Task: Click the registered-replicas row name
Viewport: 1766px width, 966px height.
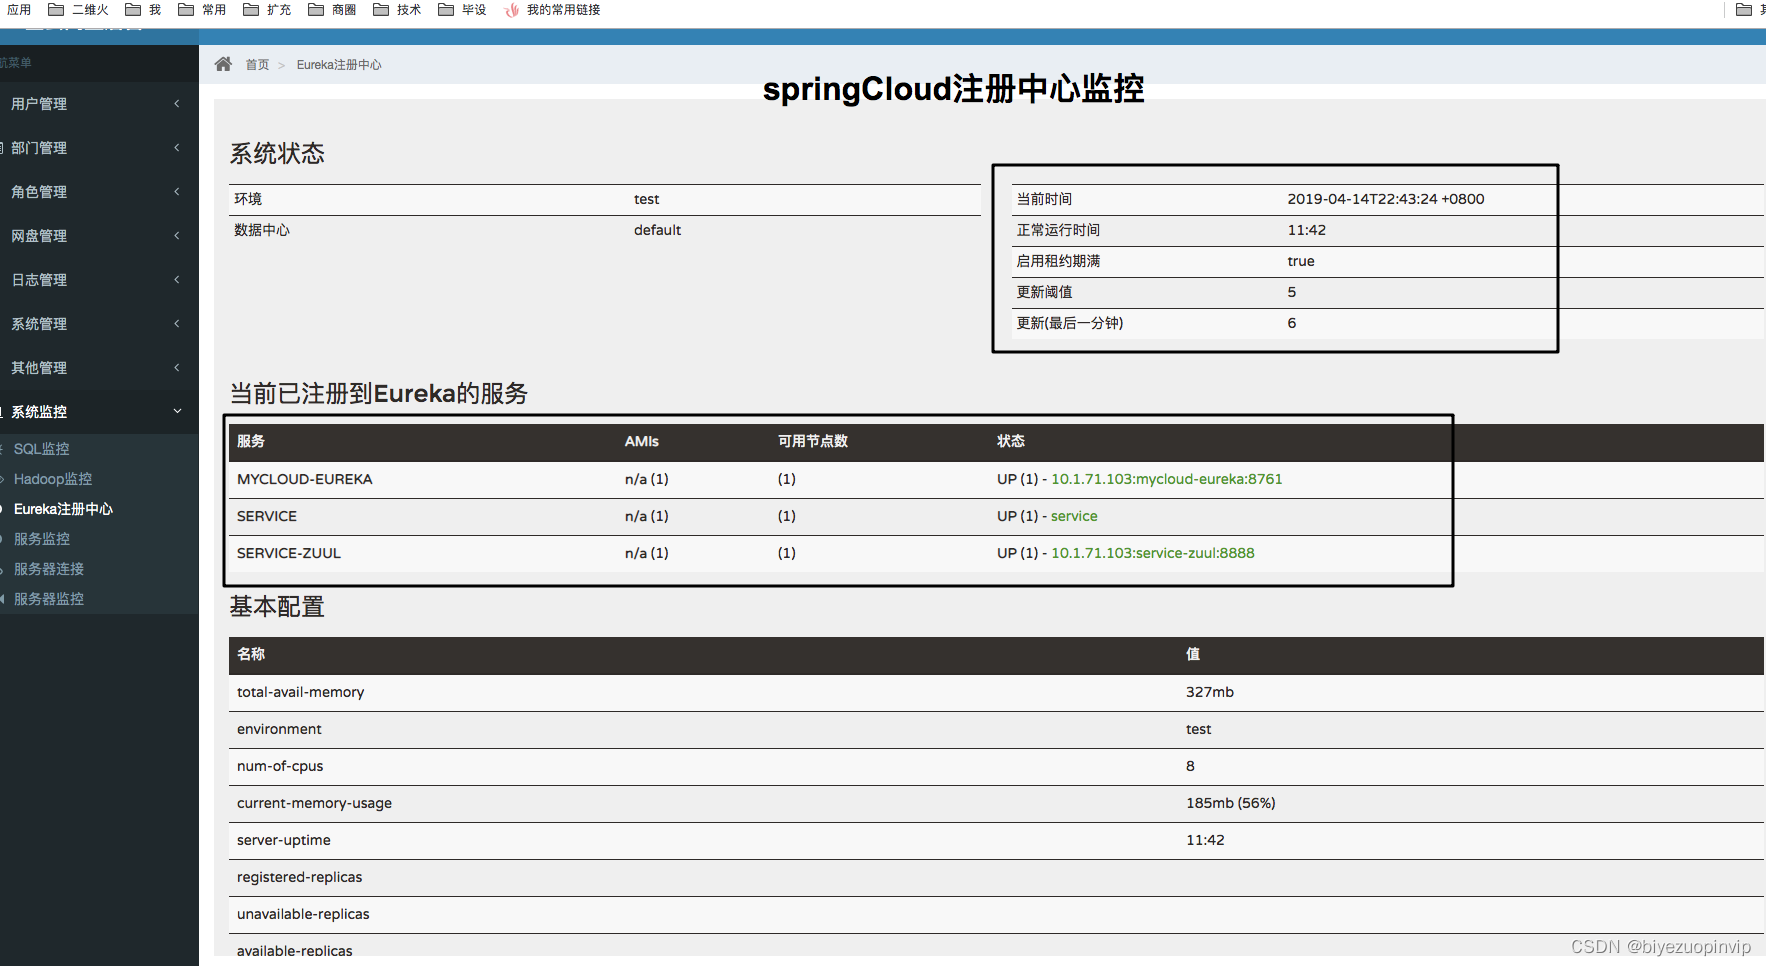Action: coord(299,877)
